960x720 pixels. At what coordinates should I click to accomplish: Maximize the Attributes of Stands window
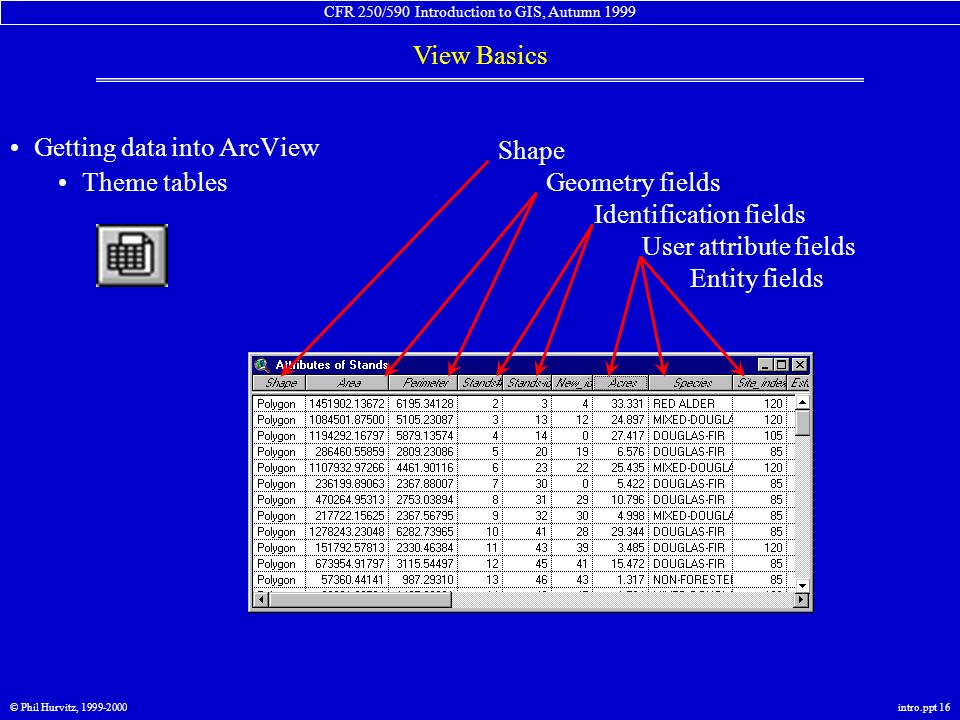coord(781,365)
